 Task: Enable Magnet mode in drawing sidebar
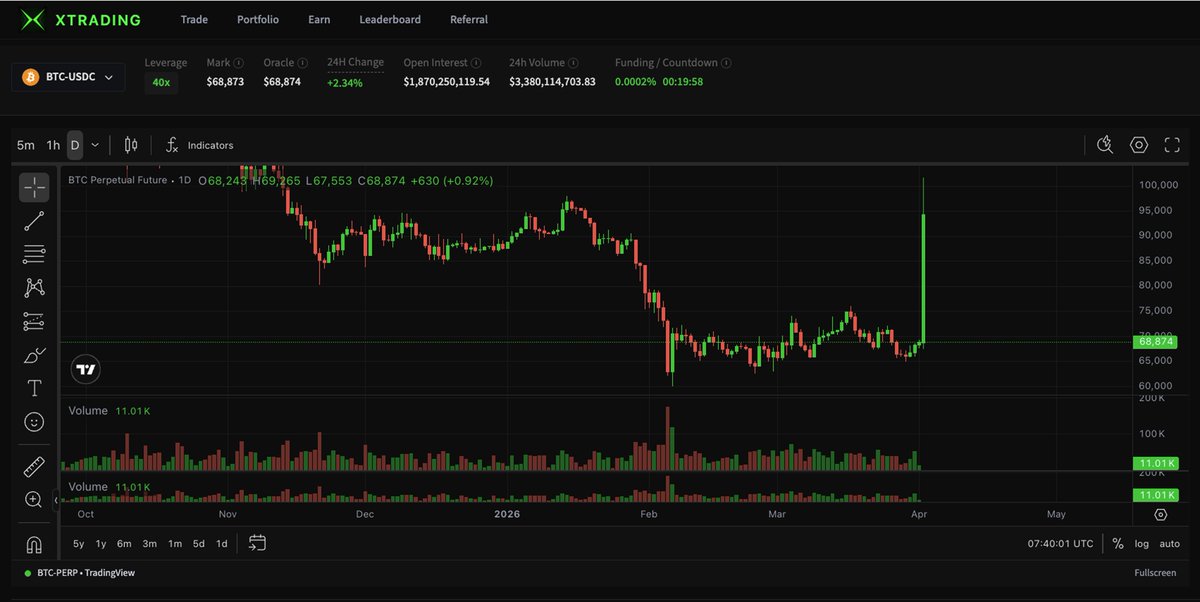tap(34, 543)
